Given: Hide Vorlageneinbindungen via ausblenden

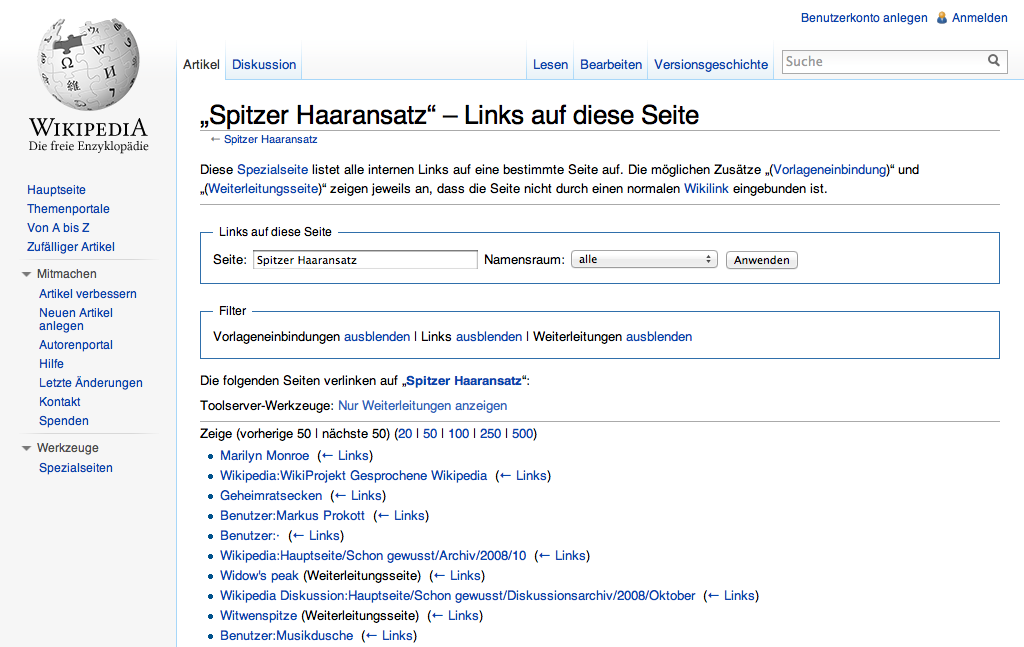Looking at the screenshot, I should pyautogui.click(x=377, y=337).
